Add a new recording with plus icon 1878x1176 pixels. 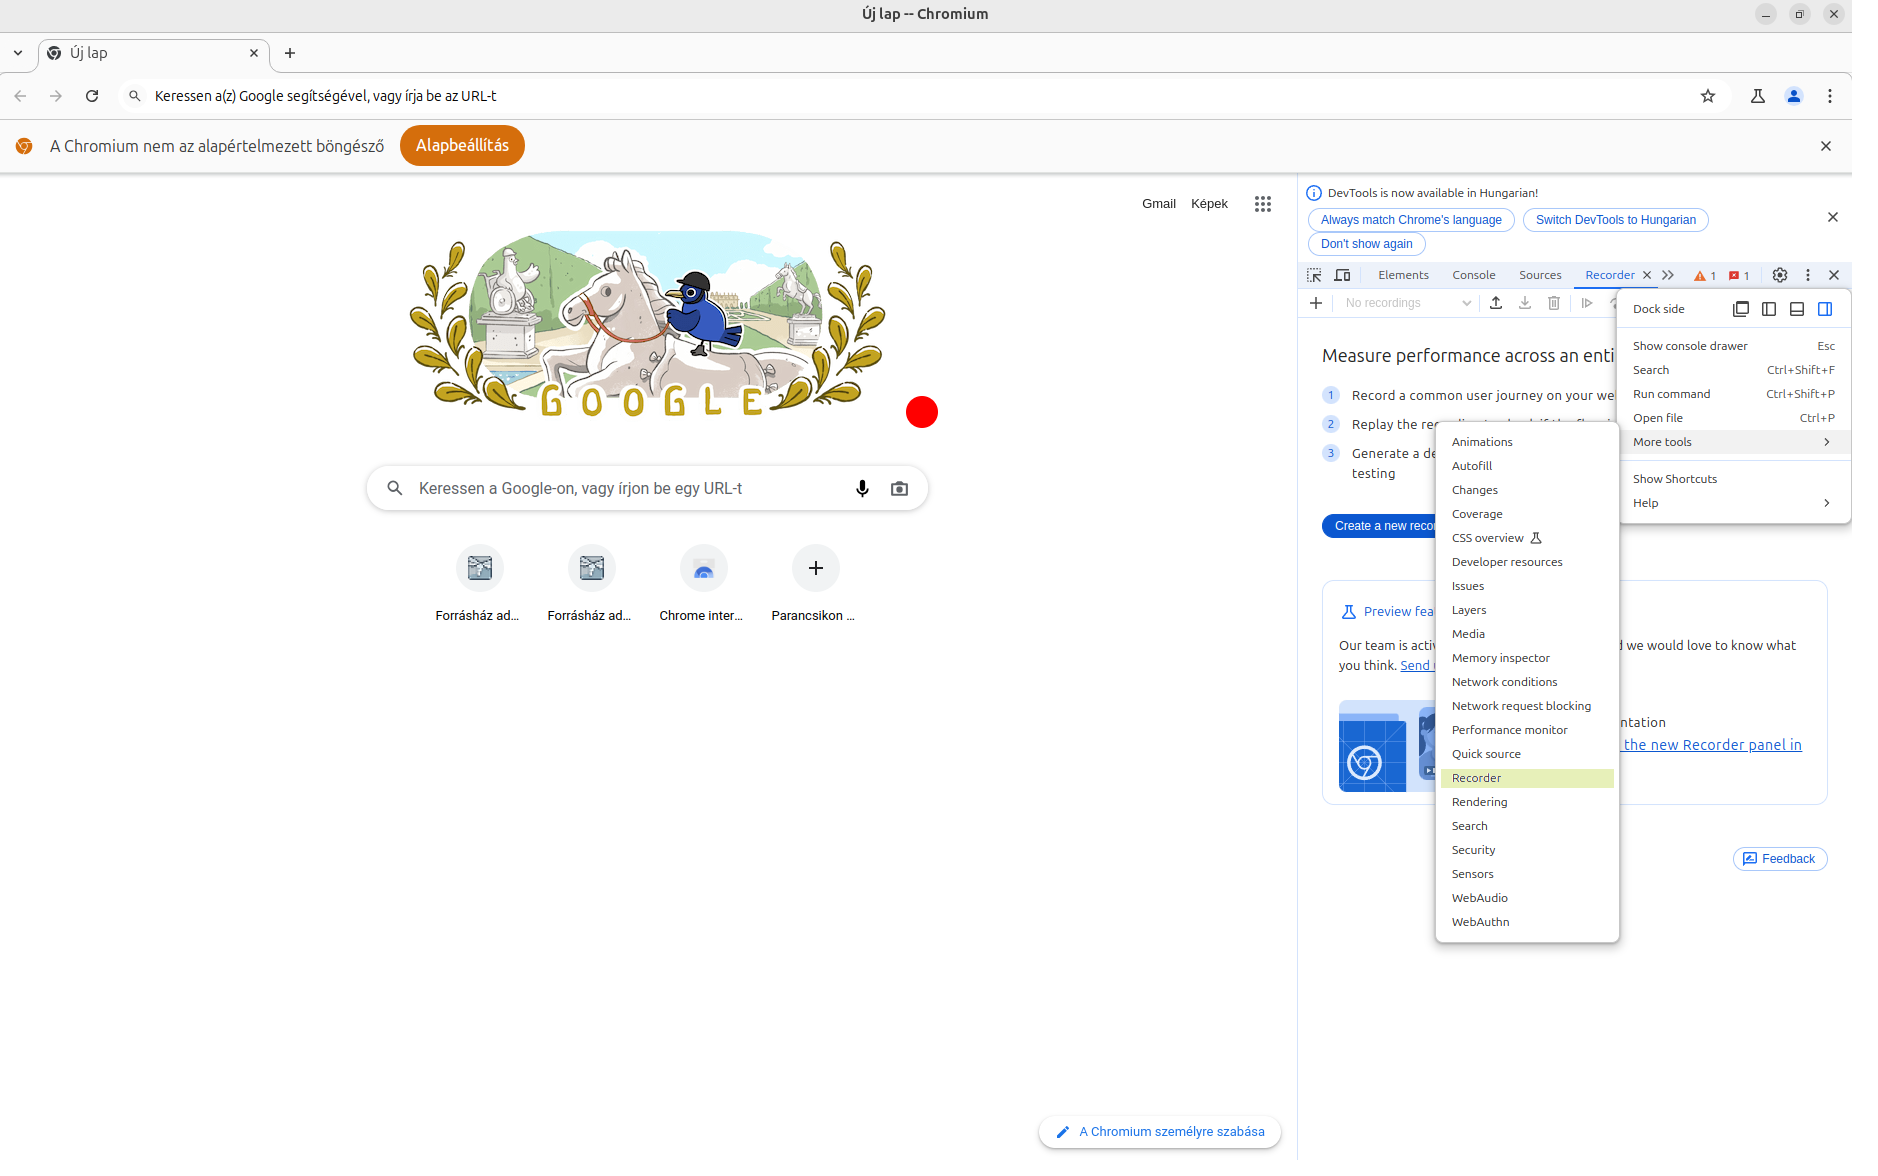point(1316,303)
